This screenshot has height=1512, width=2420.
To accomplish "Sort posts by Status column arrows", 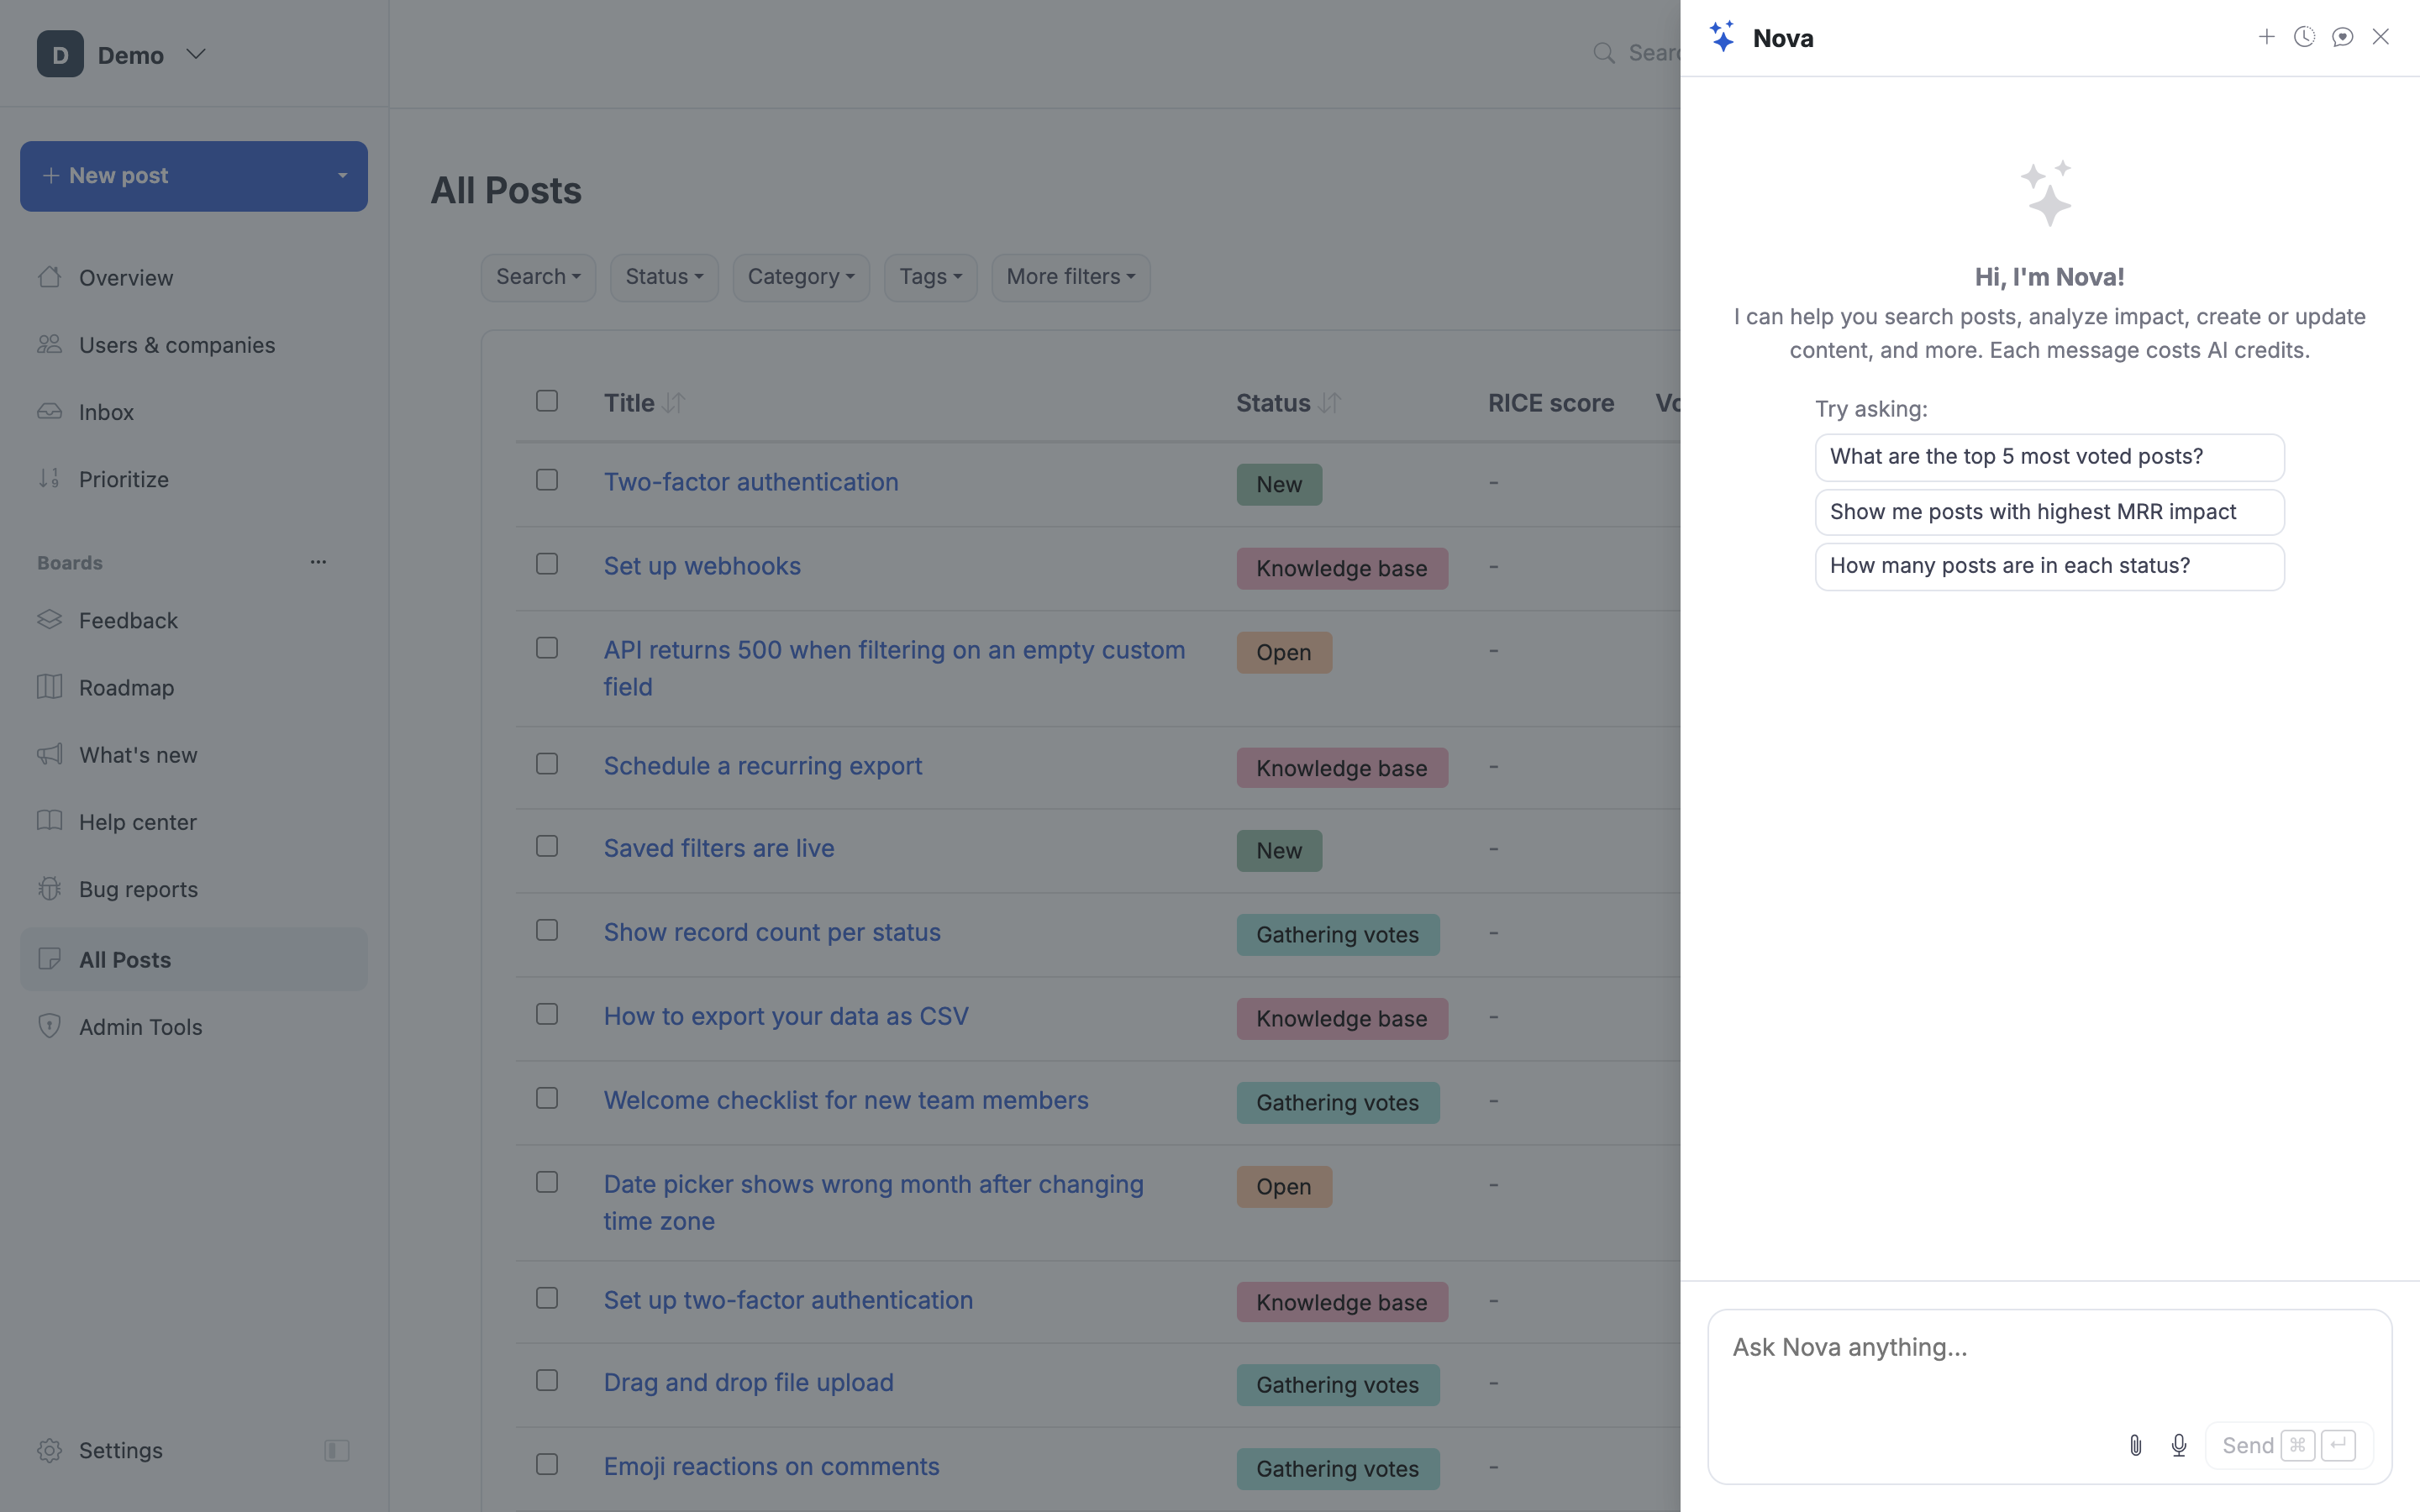I will (1330, 403).
